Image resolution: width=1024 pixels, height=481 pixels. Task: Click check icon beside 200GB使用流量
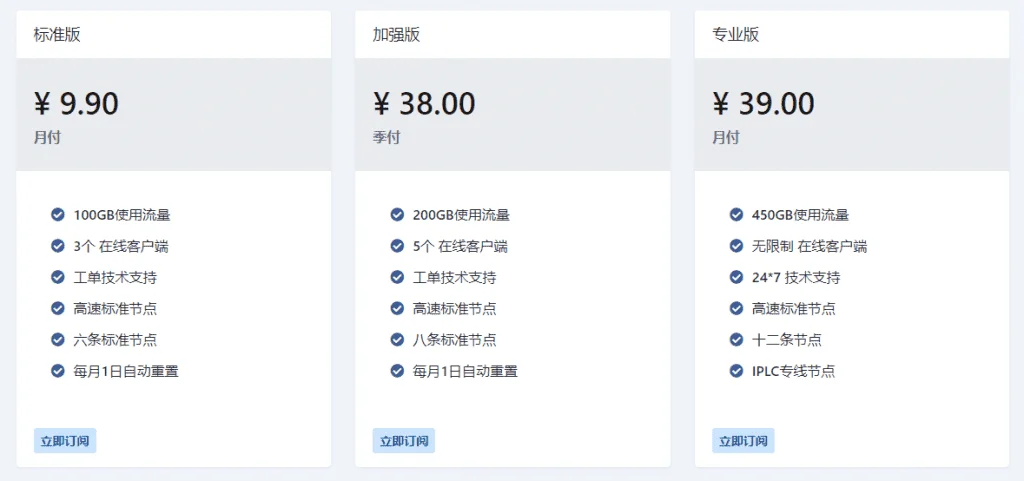[397, 214]
